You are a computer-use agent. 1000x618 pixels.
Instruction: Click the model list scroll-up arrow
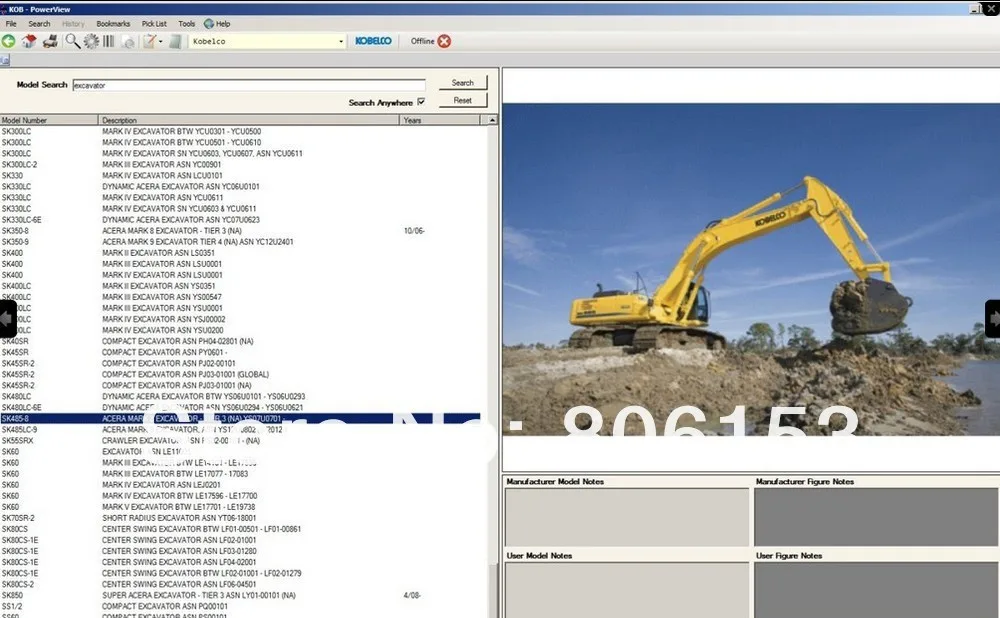492,120
